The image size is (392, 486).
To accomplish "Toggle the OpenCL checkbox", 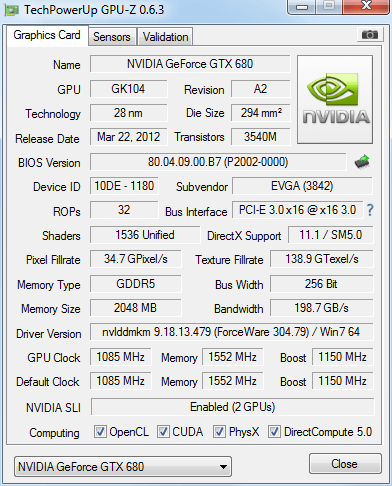I will click(100, 432).
